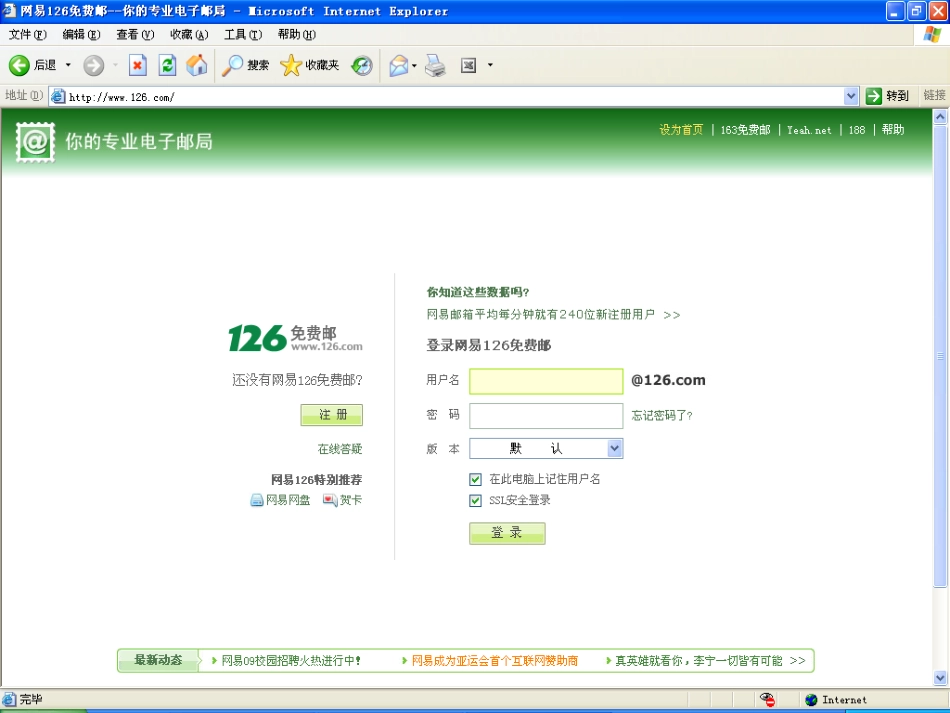Click the Forward arrow toolbar button
The width and height of the screenshot is (950, 713).
[x=93, y=65]
